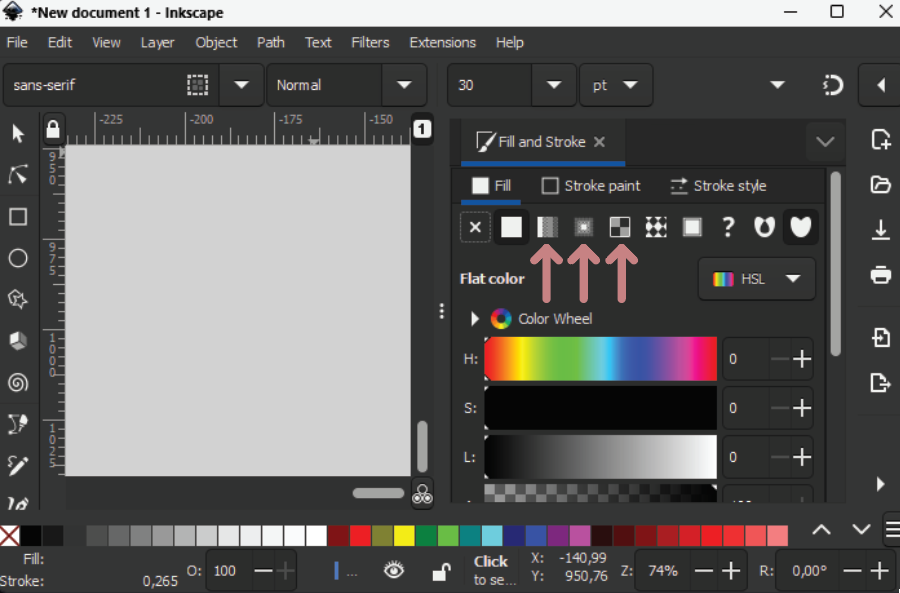The width and height of the screenshot is (900, 593).
Task: Close the Fill and Stroke panel tab
Action: 599,142
